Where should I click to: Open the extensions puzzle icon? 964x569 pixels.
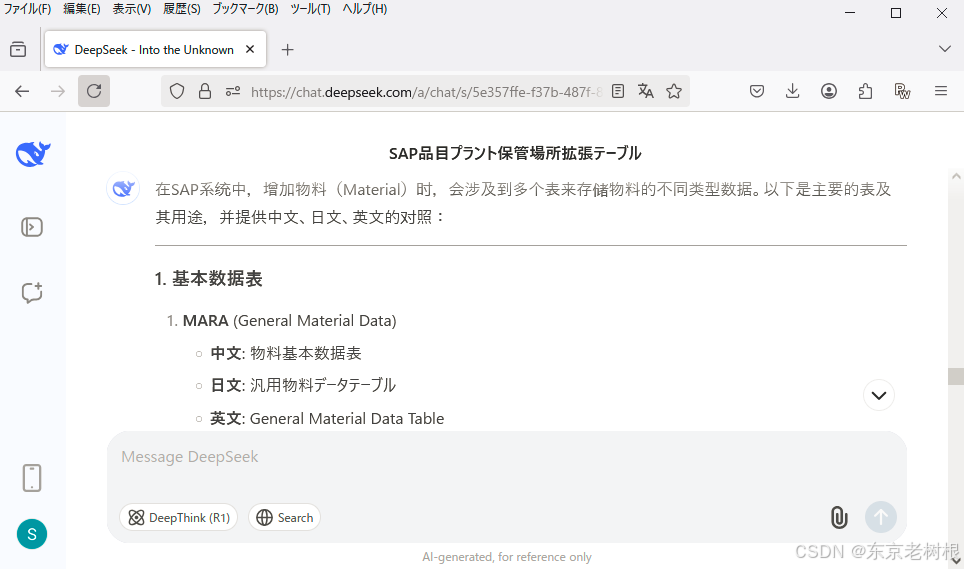click(x=865, y=92)
